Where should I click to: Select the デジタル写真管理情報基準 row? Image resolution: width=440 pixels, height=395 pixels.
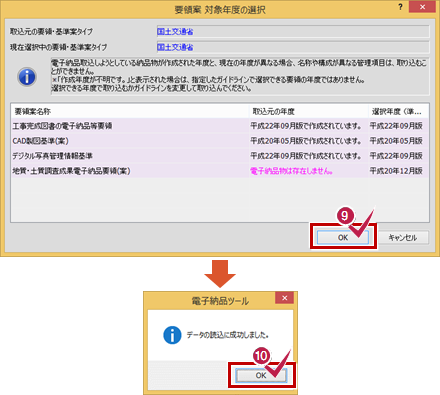click(x=220, y=156)
